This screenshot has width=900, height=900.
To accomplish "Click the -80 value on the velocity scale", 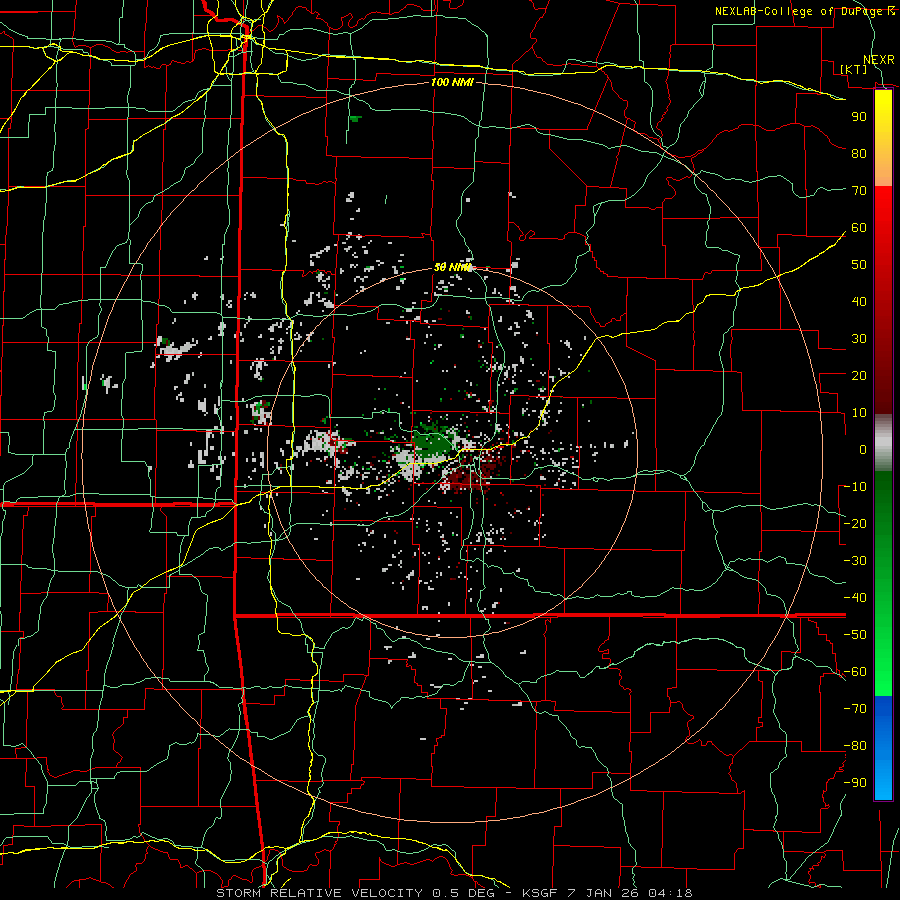I will coord(855,746).
